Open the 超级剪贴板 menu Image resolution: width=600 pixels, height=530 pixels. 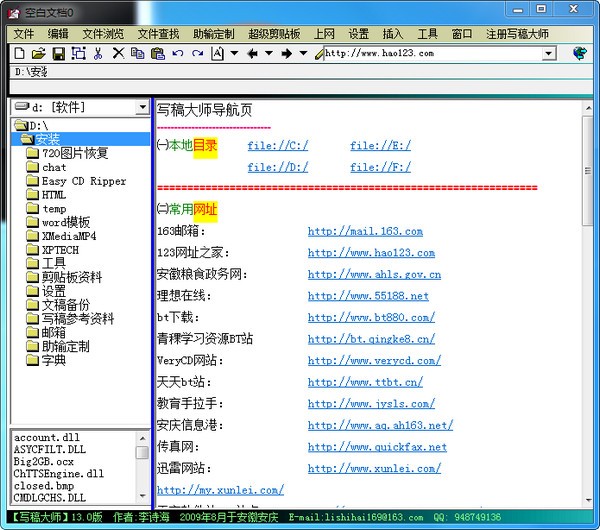point(274,34)
